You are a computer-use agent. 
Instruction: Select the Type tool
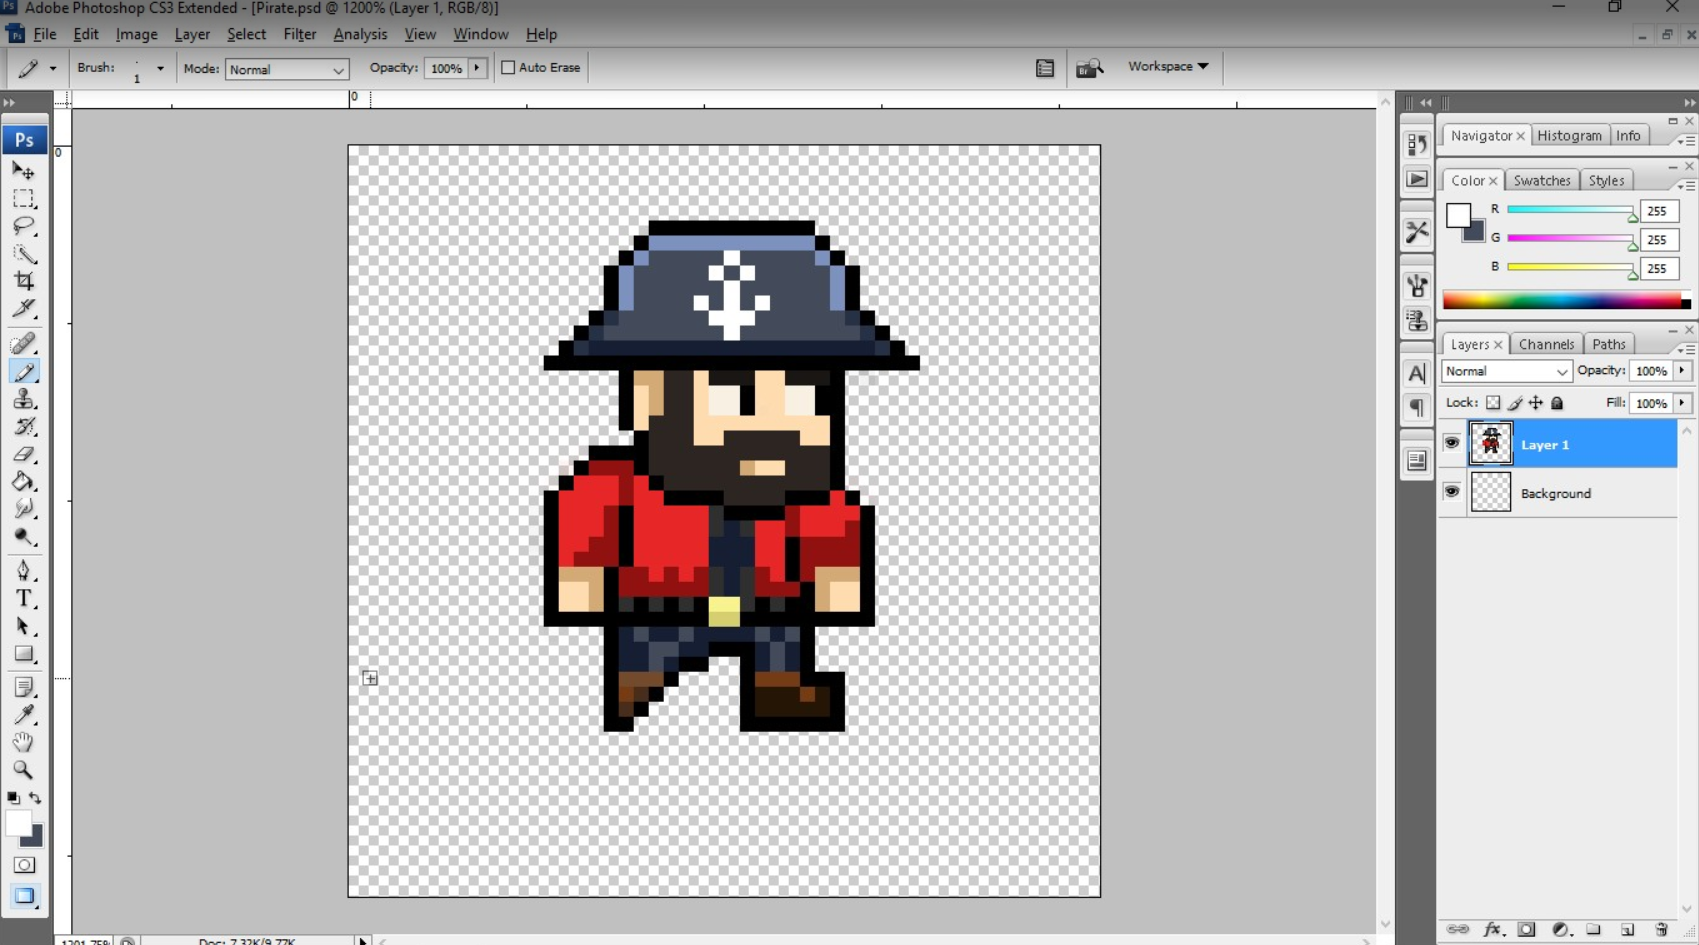pos(24,599)
